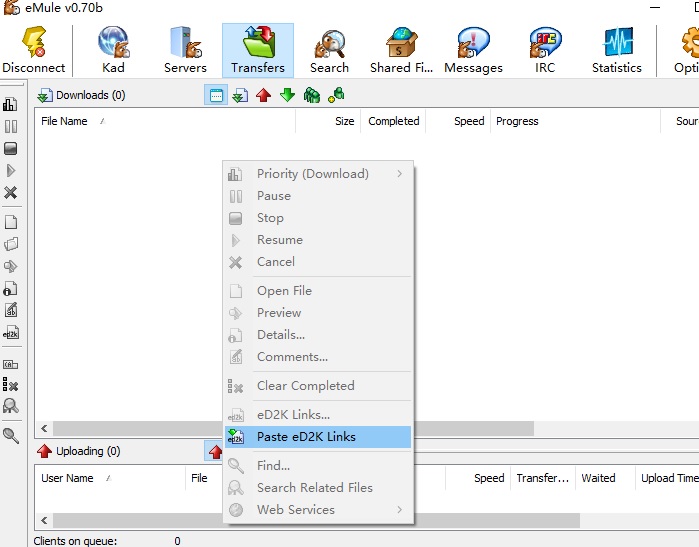
Task: Open the Messages page
Action: pos(473,50)
